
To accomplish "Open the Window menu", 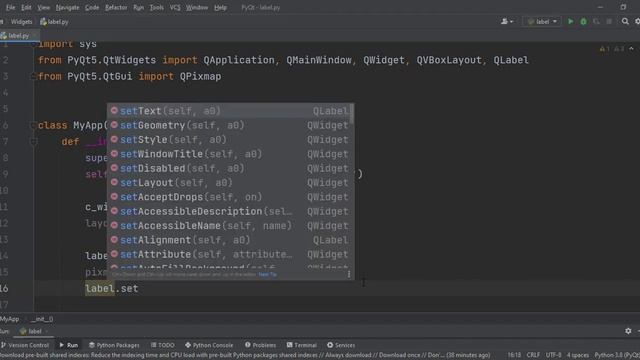I will pos(197,7).
